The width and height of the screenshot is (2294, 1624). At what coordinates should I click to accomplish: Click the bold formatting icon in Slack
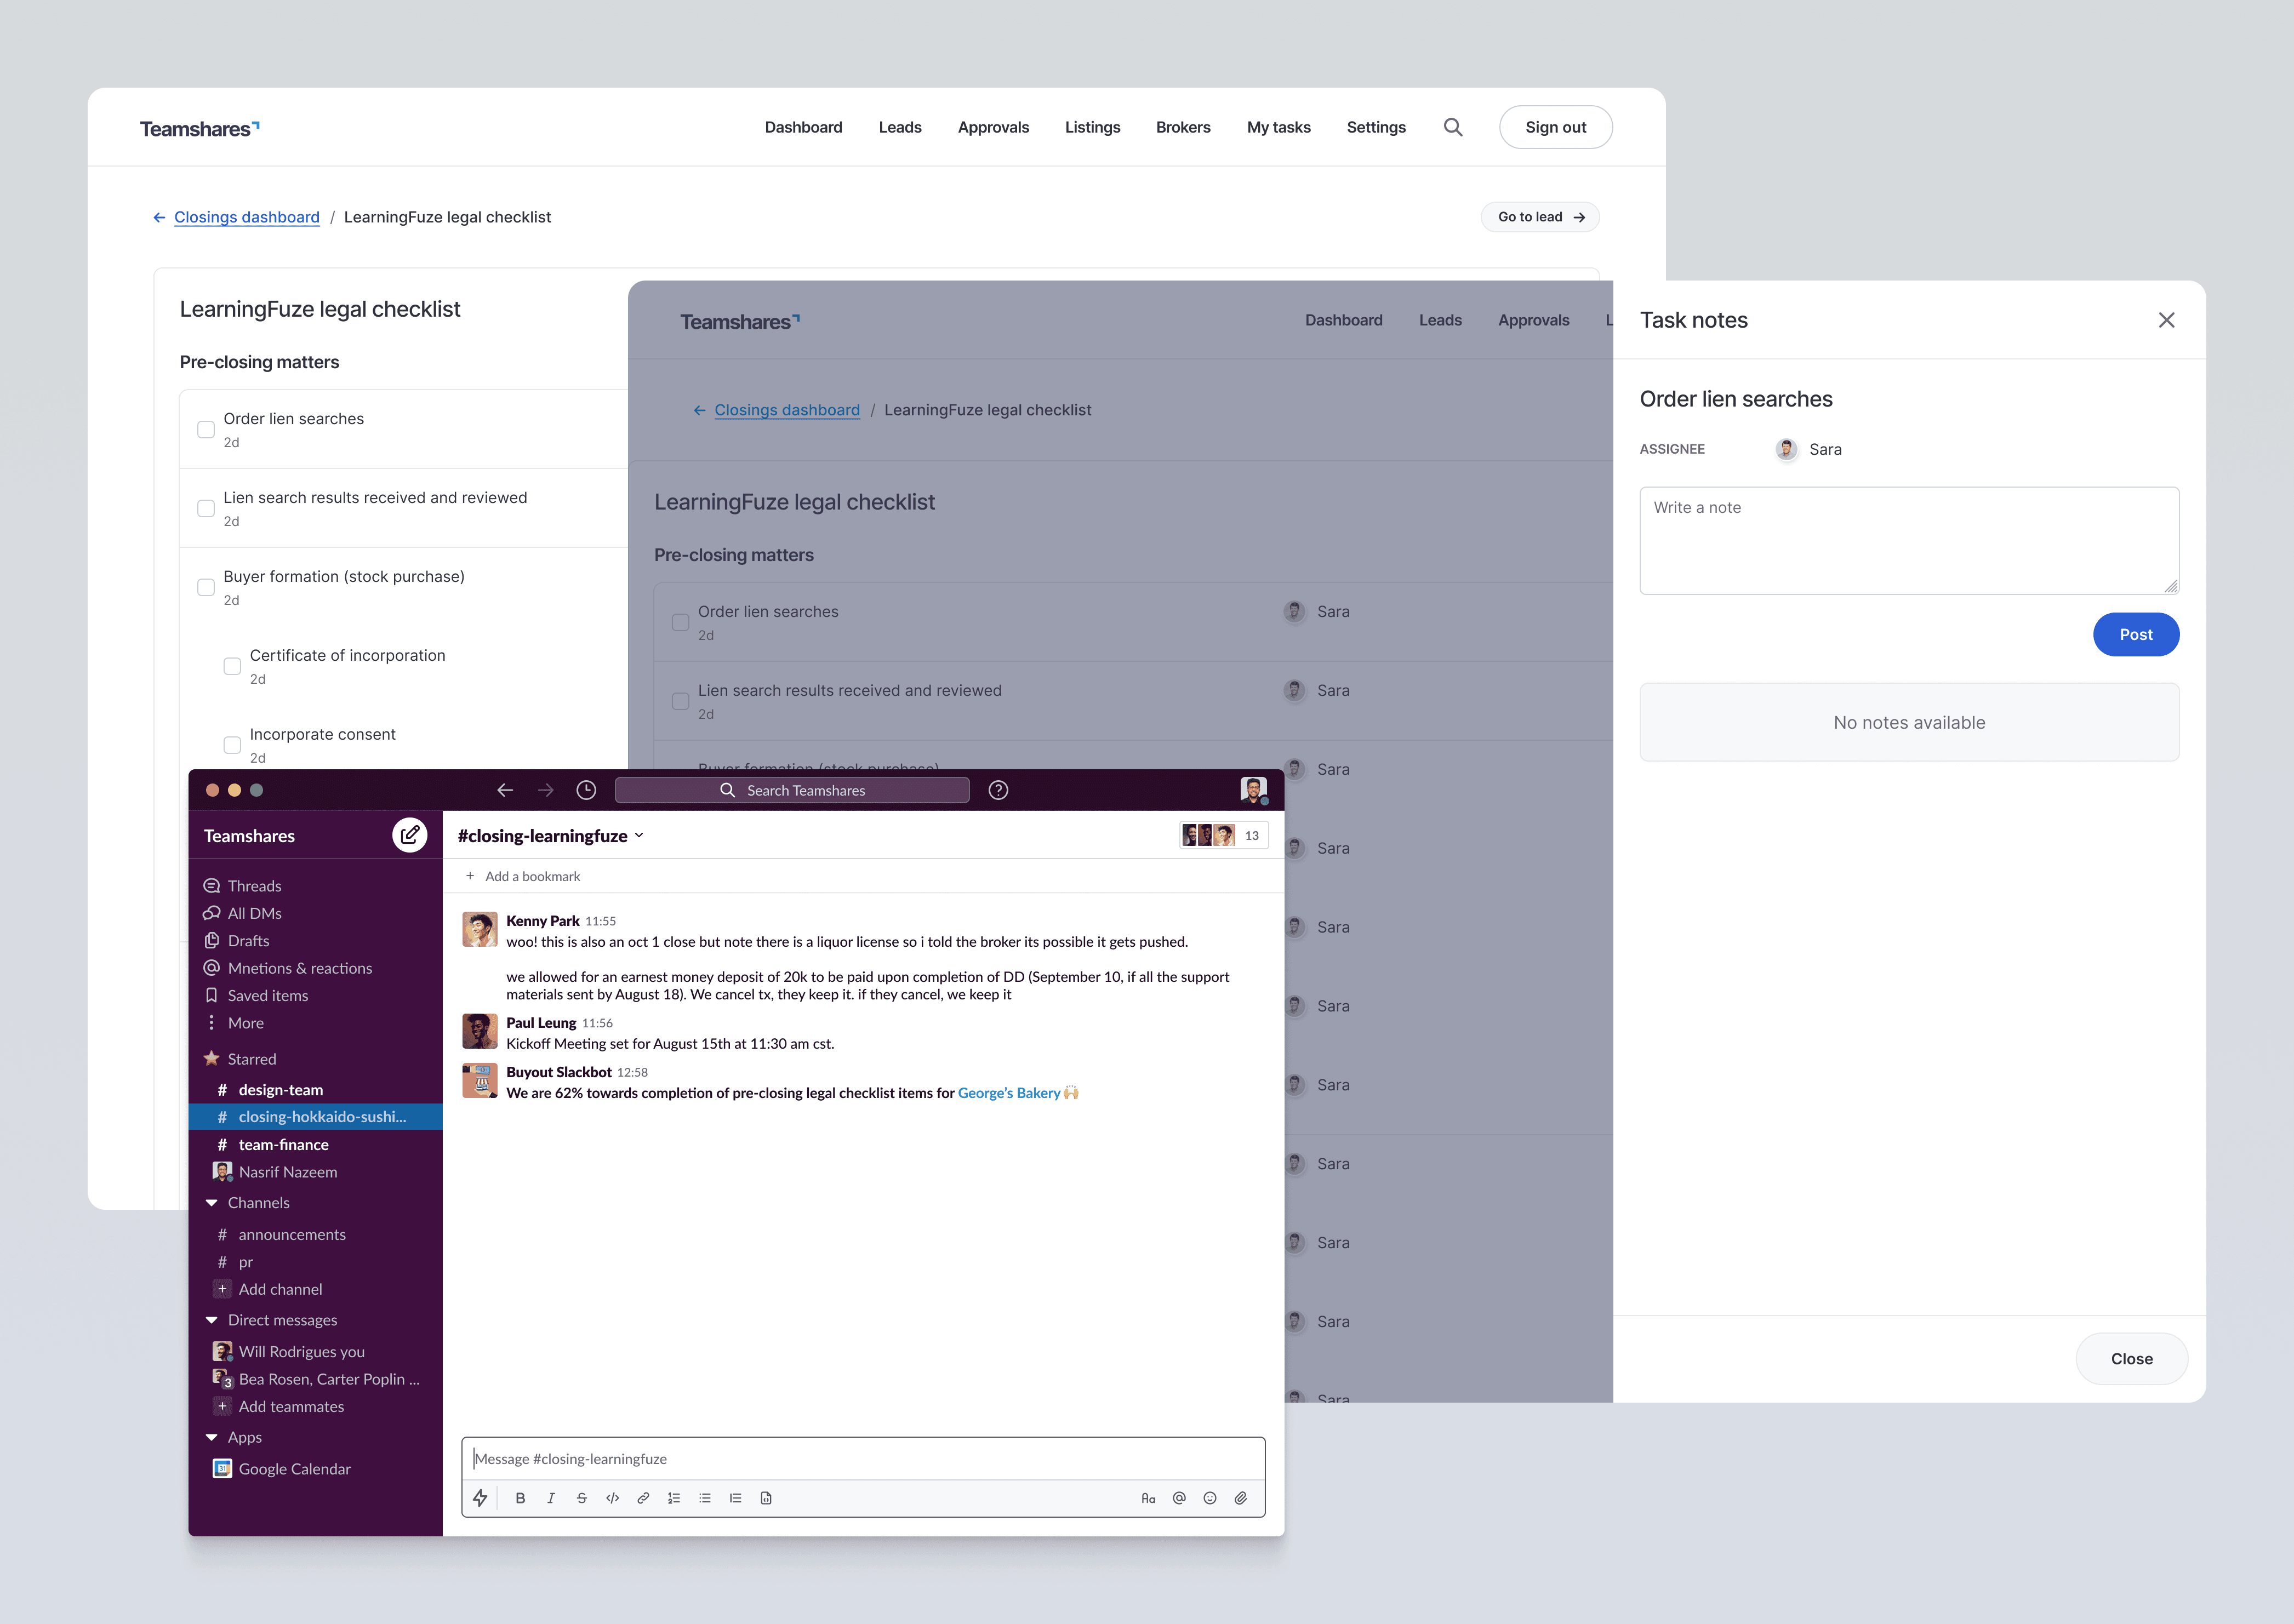click(x=520, y=1498)
